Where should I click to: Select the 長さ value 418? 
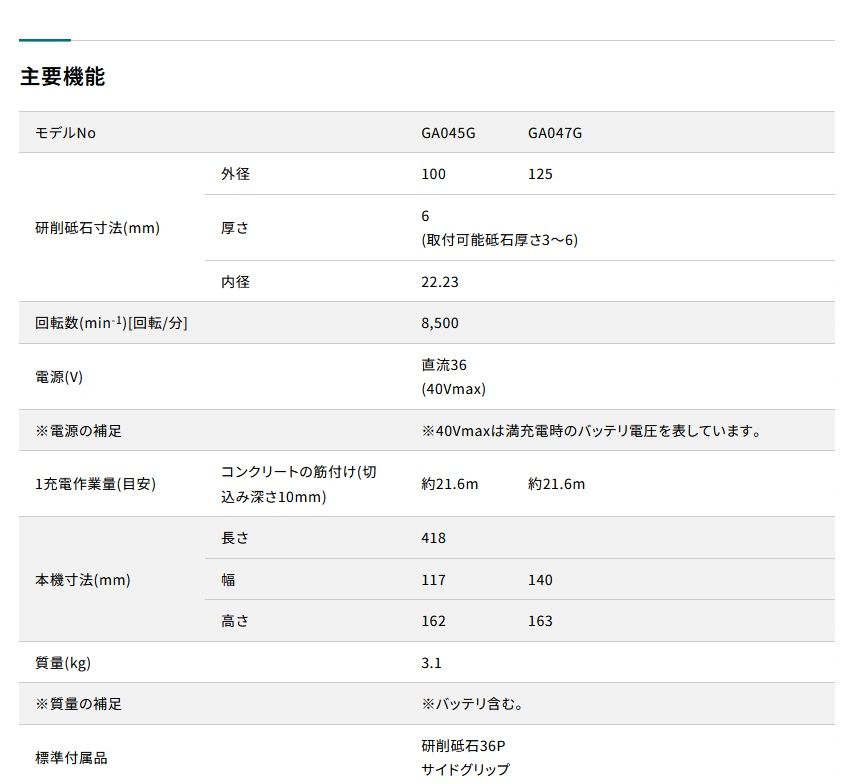tap(432, 538)
